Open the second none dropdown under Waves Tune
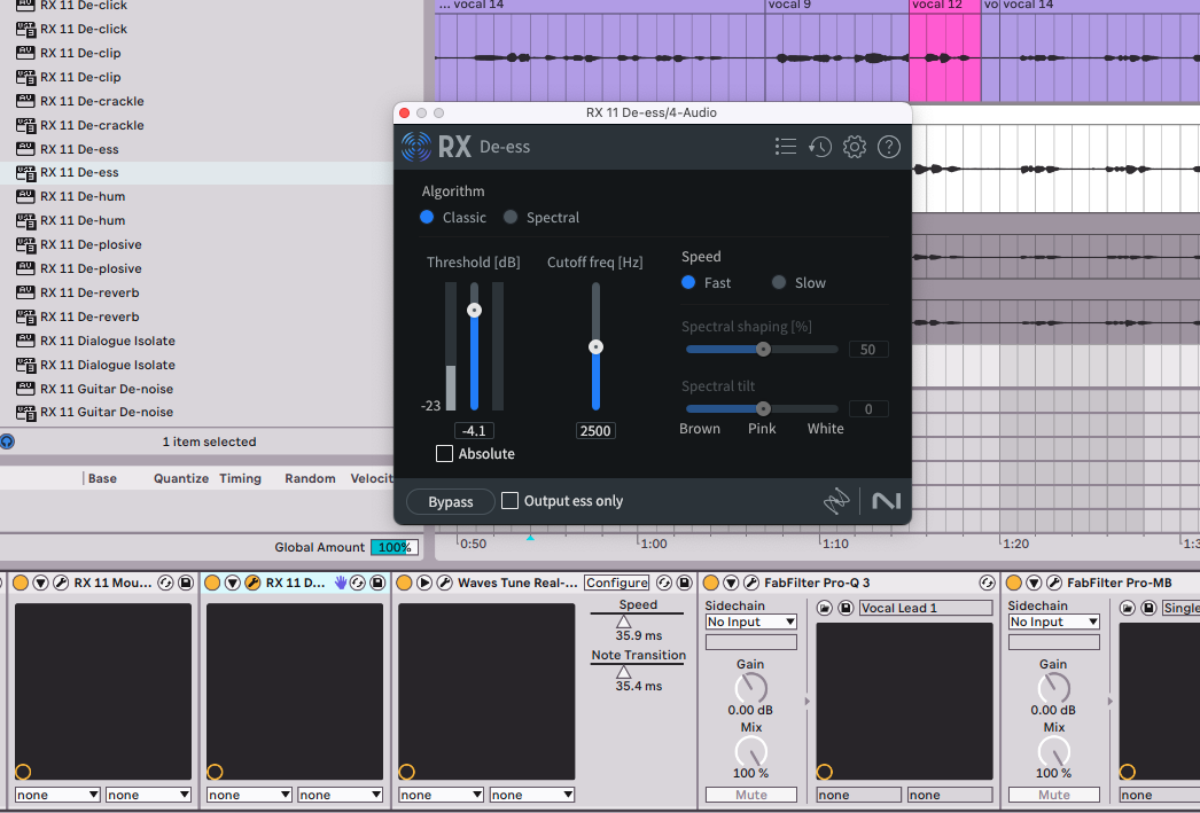The width and height of the screenshot is (1200, 813). click(x=532, y=795)
